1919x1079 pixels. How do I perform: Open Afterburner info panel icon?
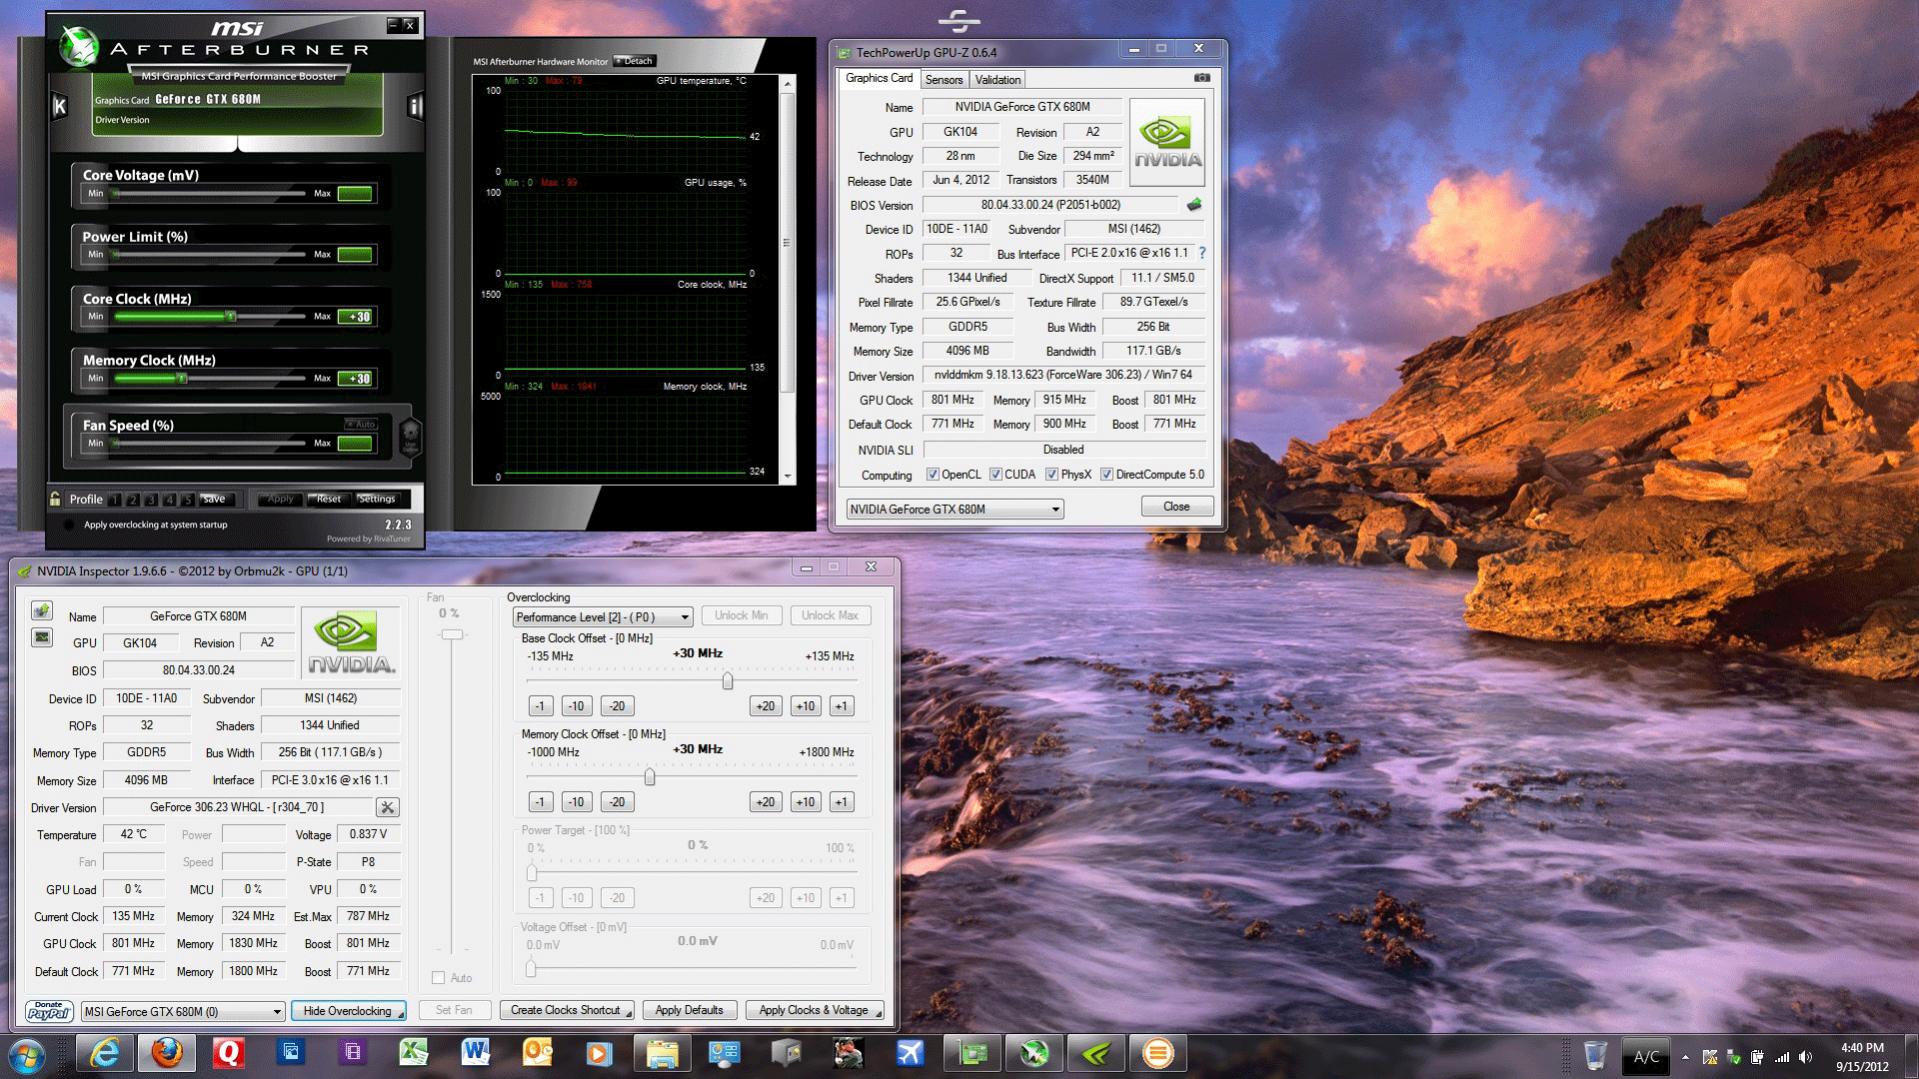[415, 106]
